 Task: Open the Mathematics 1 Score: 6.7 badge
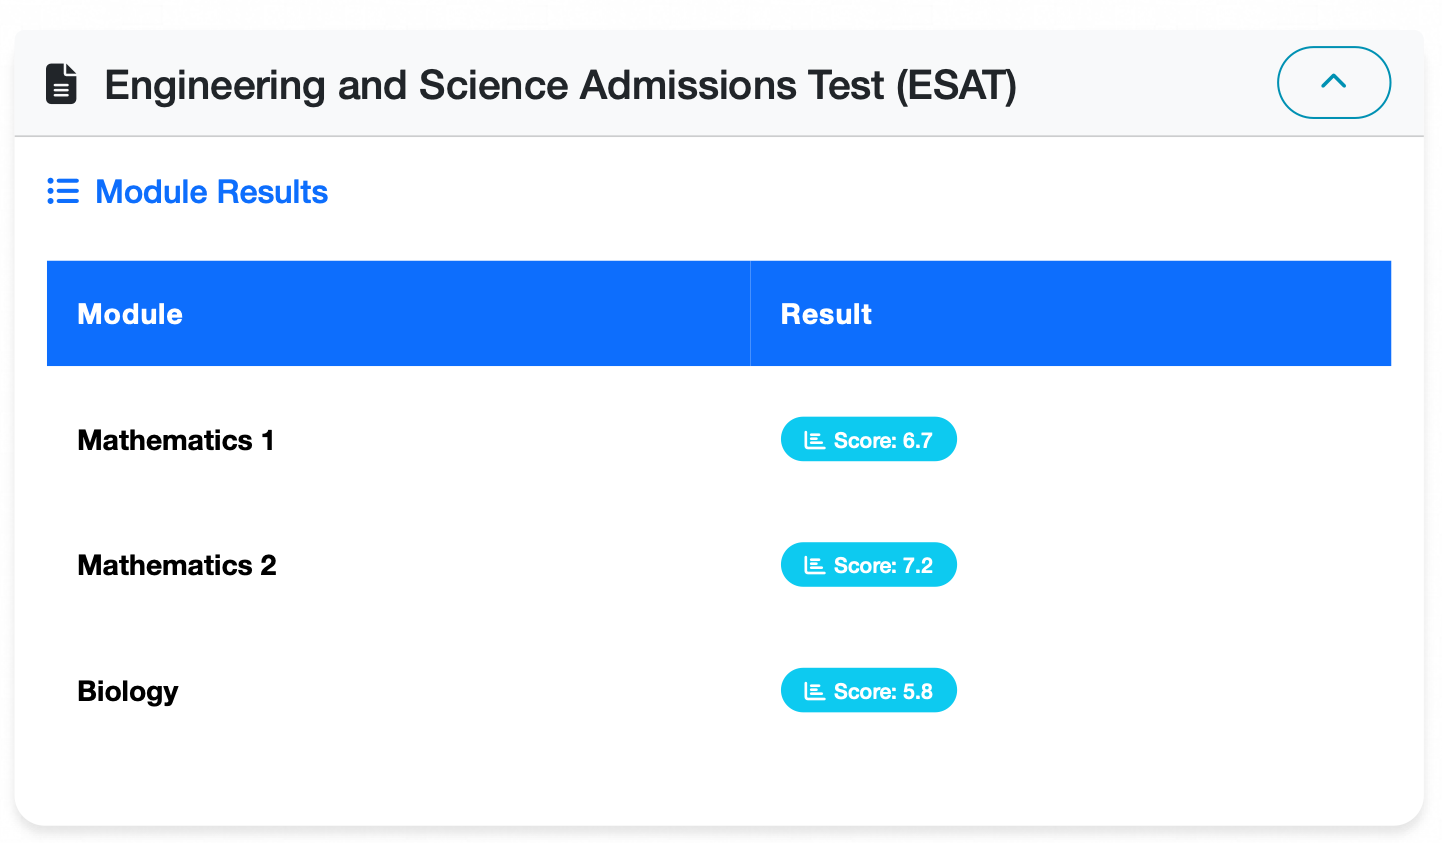tap(868, 440)
